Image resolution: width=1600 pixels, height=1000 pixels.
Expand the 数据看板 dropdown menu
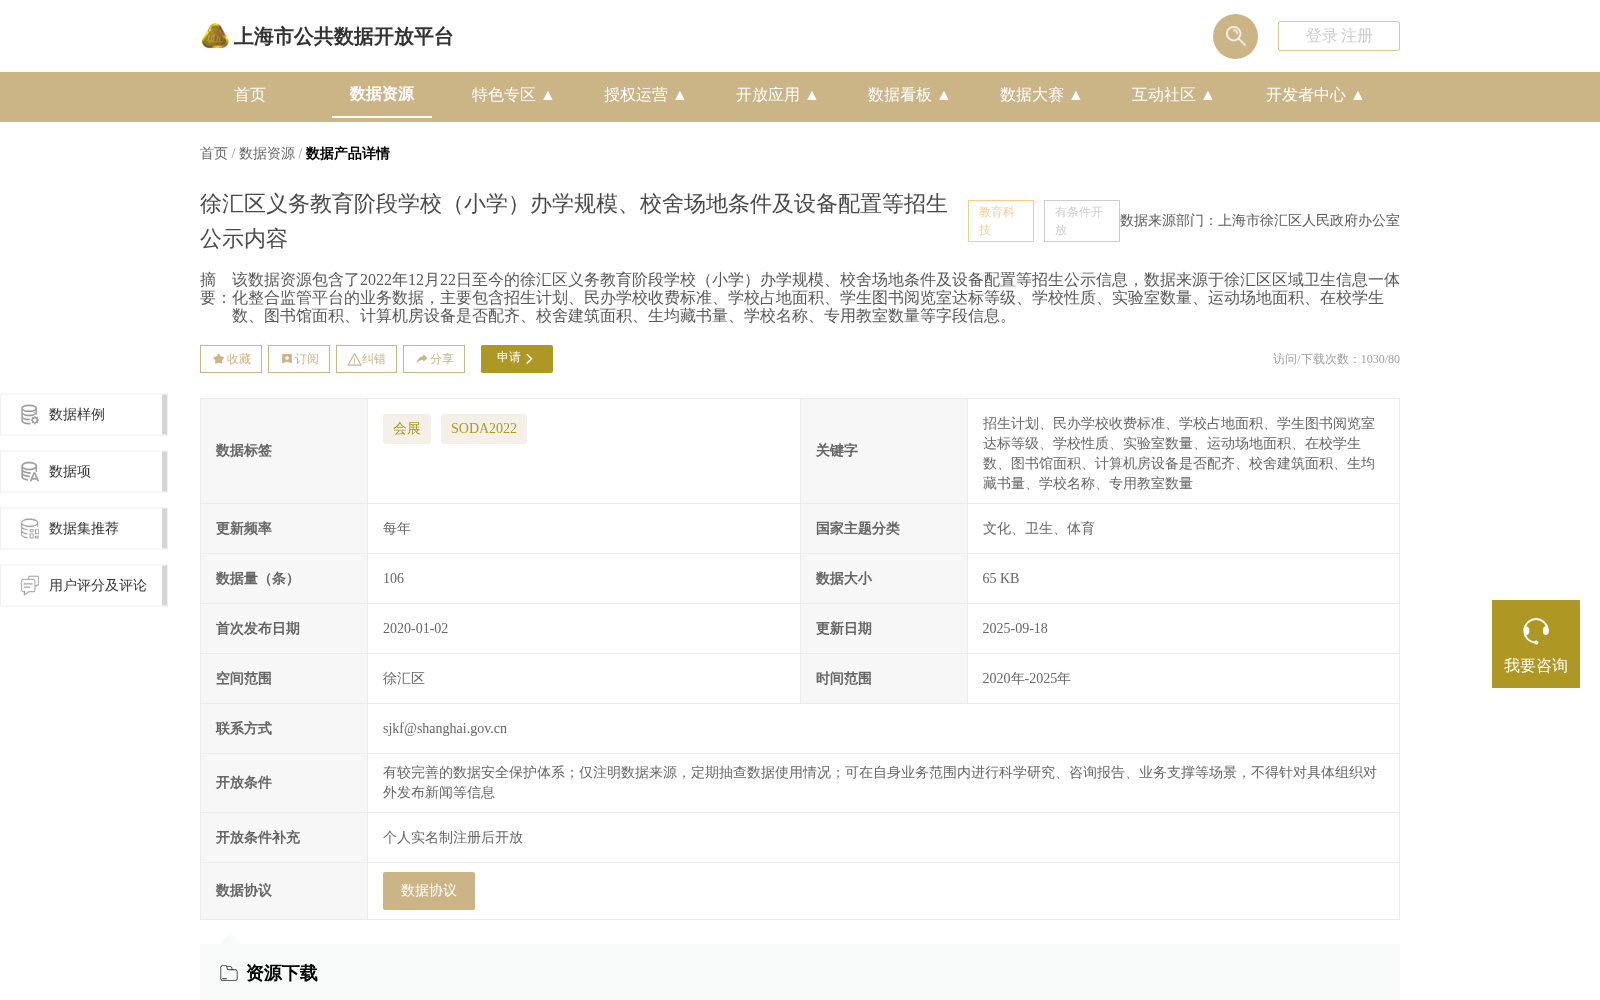(908, 95)
